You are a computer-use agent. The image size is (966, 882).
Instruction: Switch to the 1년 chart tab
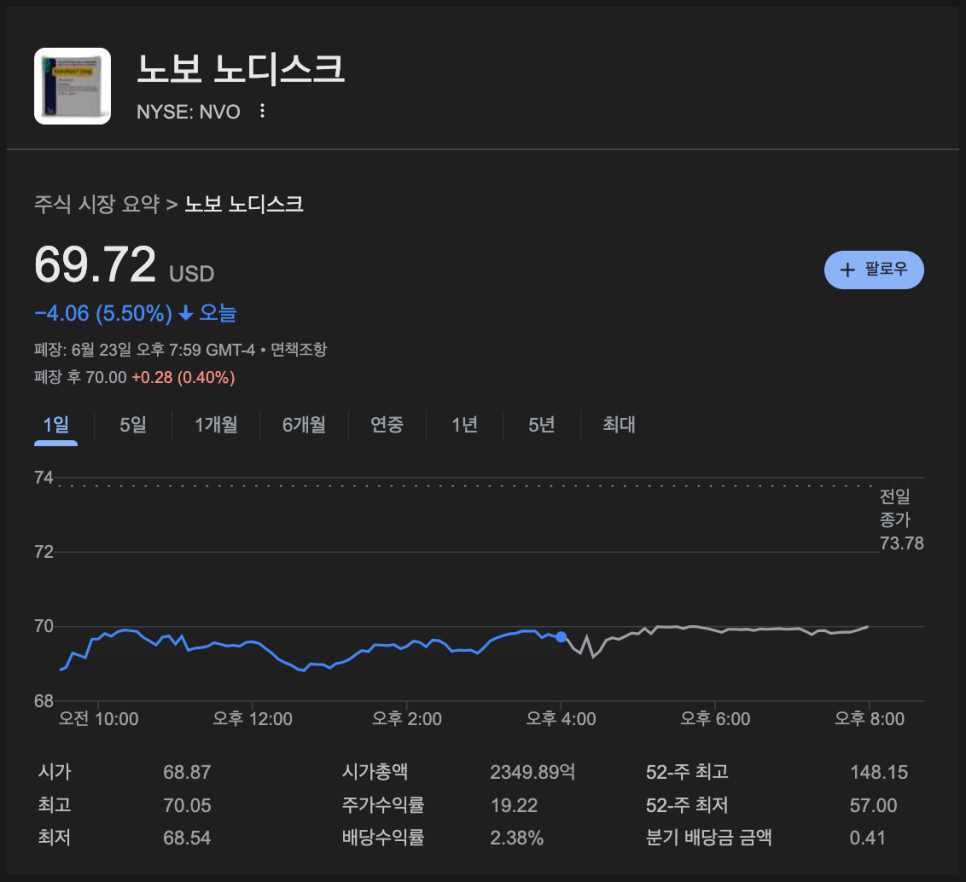[465, 425]
